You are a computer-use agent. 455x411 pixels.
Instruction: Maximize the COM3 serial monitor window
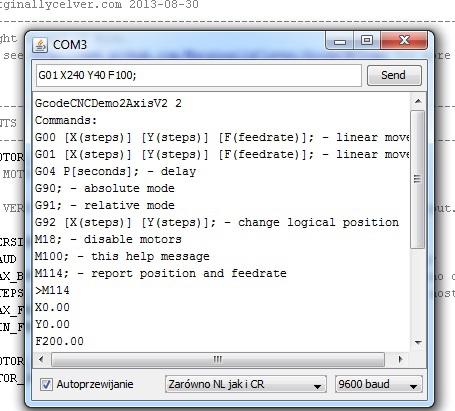coord(367,41)
